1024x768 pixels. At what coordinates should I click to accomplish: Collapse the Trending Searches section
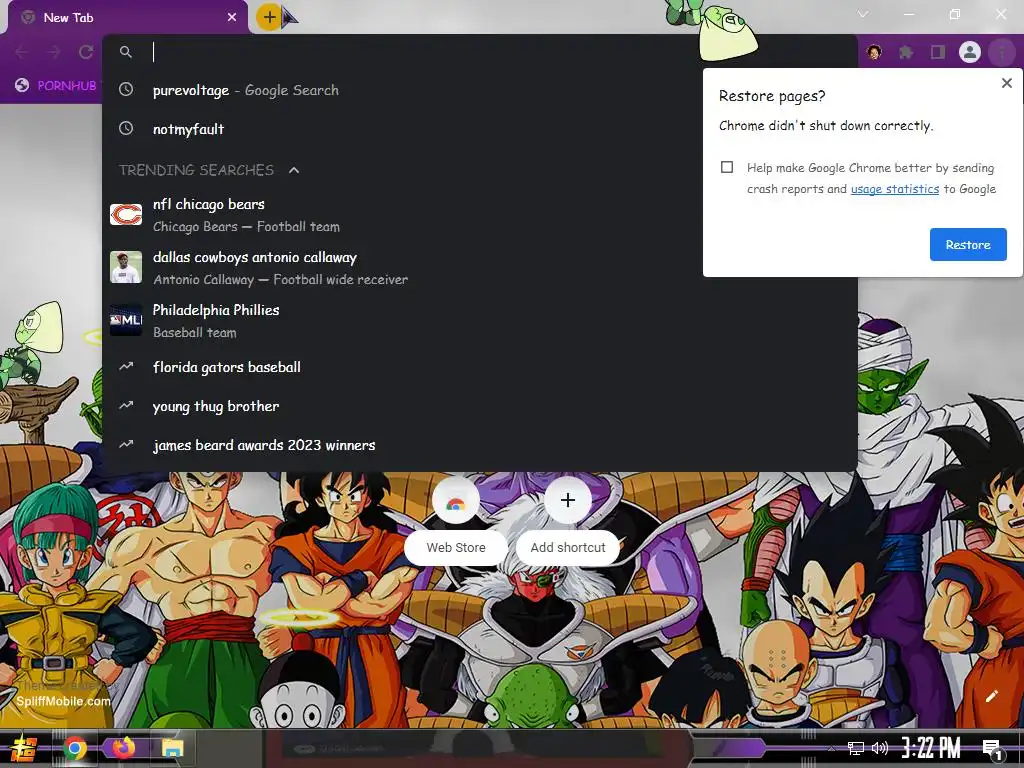coord(294,170)
